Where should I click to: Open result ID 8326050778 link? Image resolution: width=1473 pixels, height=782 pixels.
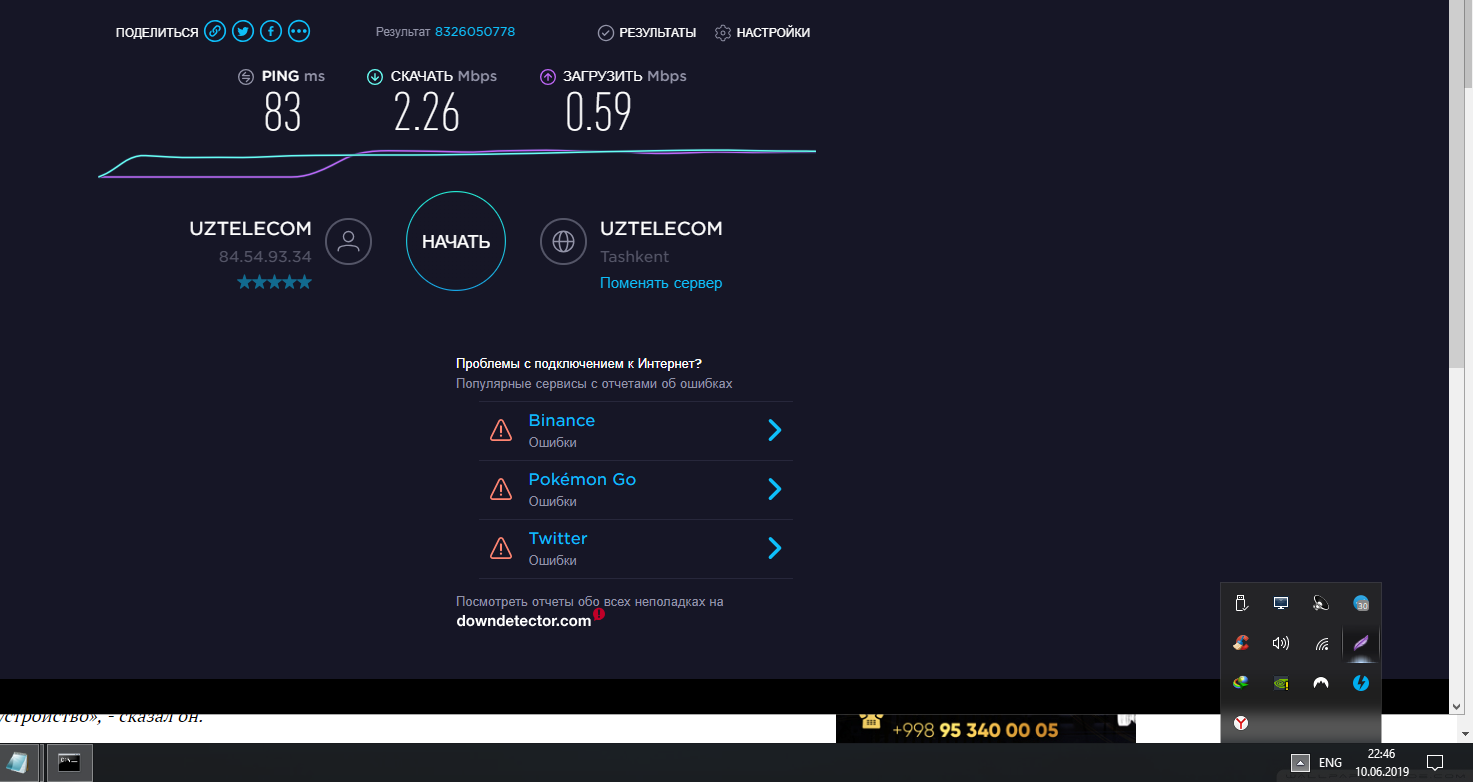click(474, 32)
